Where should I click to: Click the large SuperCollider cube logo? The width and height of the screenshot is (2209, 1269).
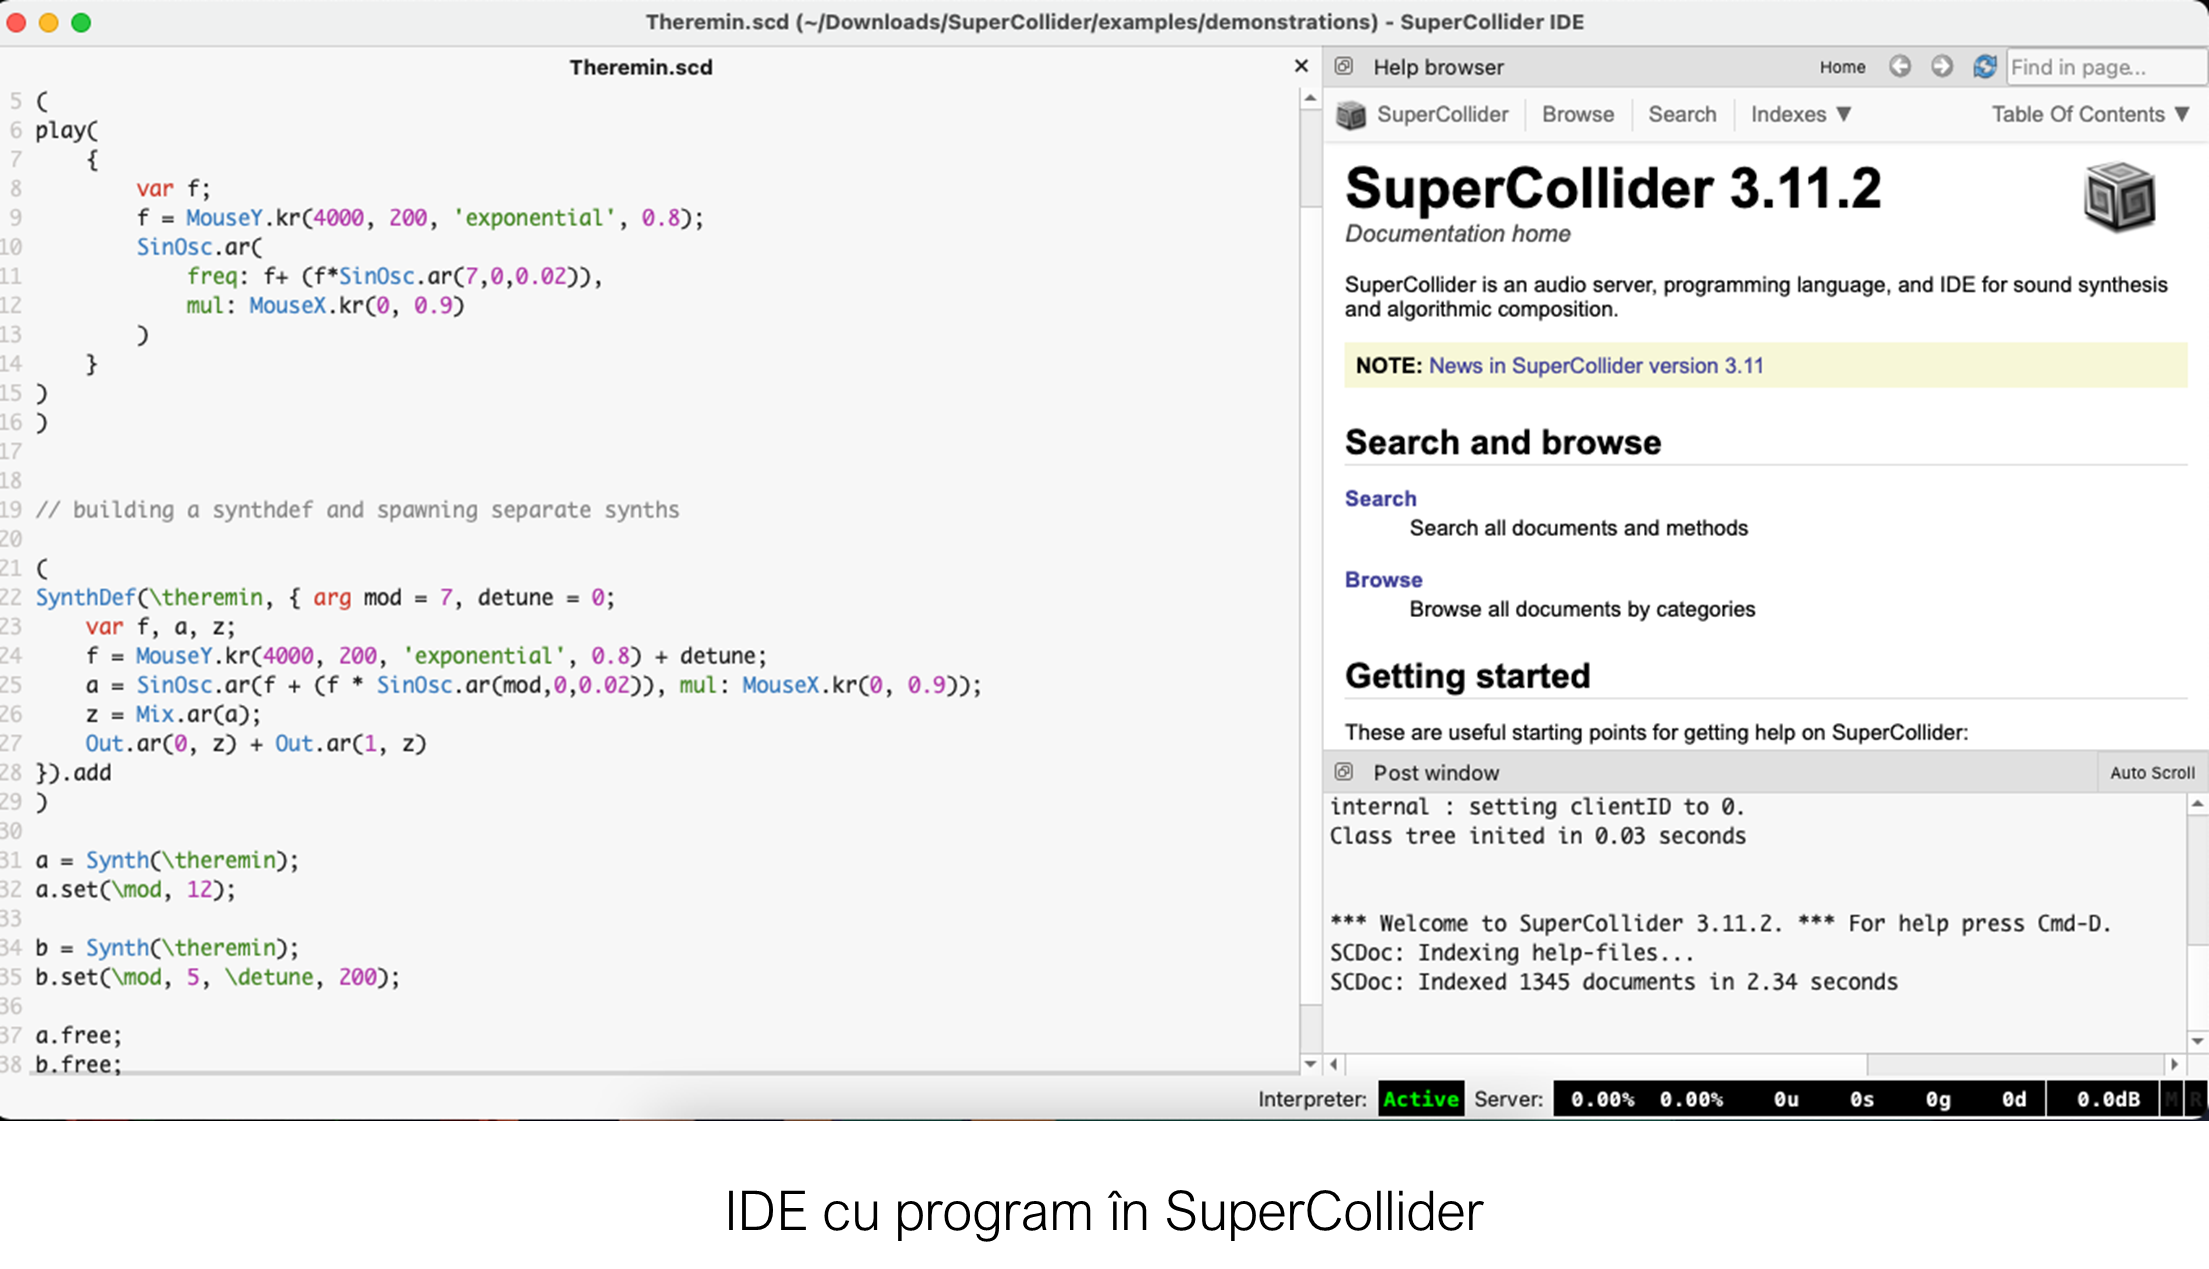pos(2118,197)
